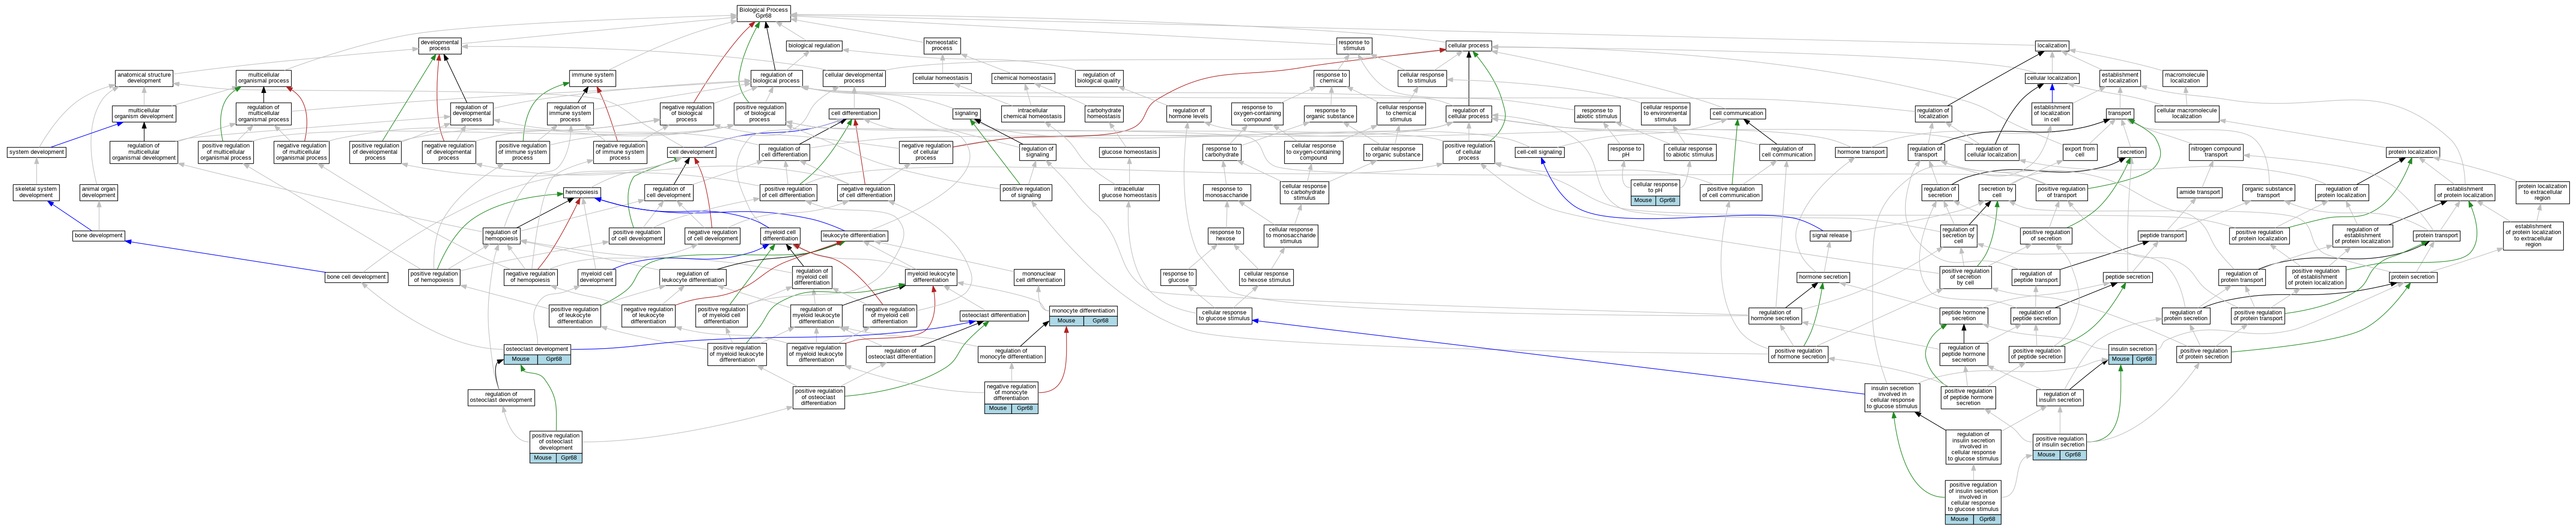This screenshot has height=529, width=2576.
Task: Click 'intracellular glucose homeostasis' node
Action: tap(1129, 192)
